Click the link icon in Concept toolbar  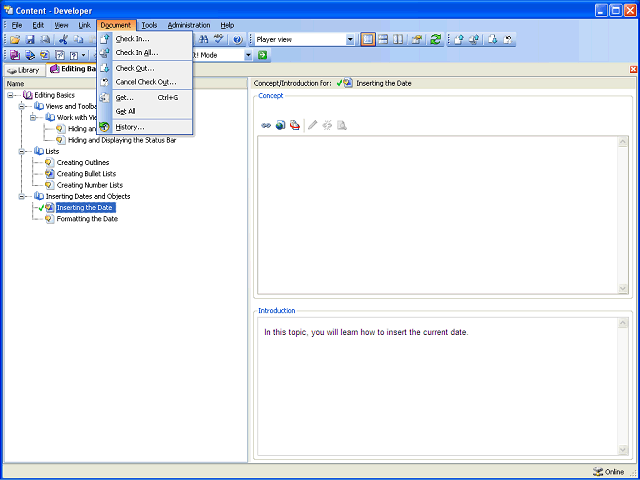(266, 125)
